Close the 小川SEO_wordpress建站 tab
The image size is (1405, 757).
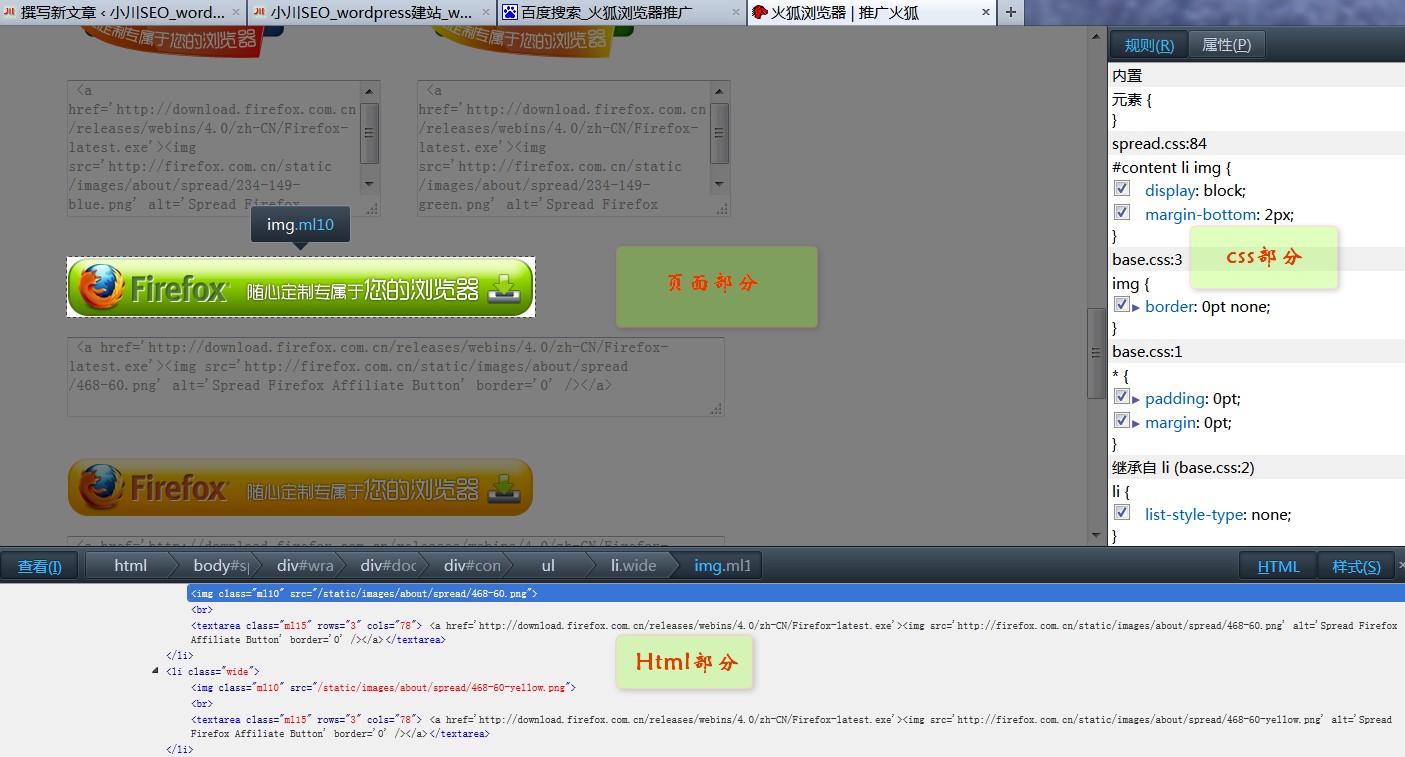pyautogui.click(x=485, y=13)
